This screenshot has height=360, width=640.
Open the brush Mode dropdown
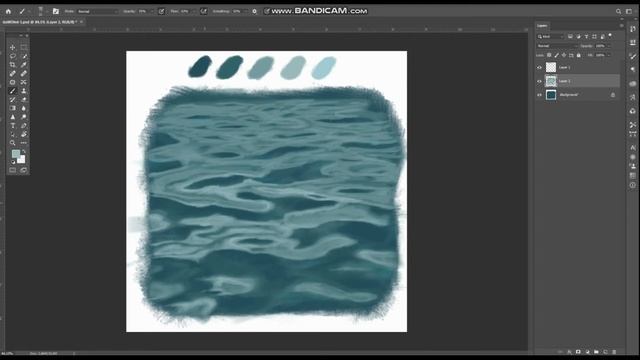click(98, 11)
